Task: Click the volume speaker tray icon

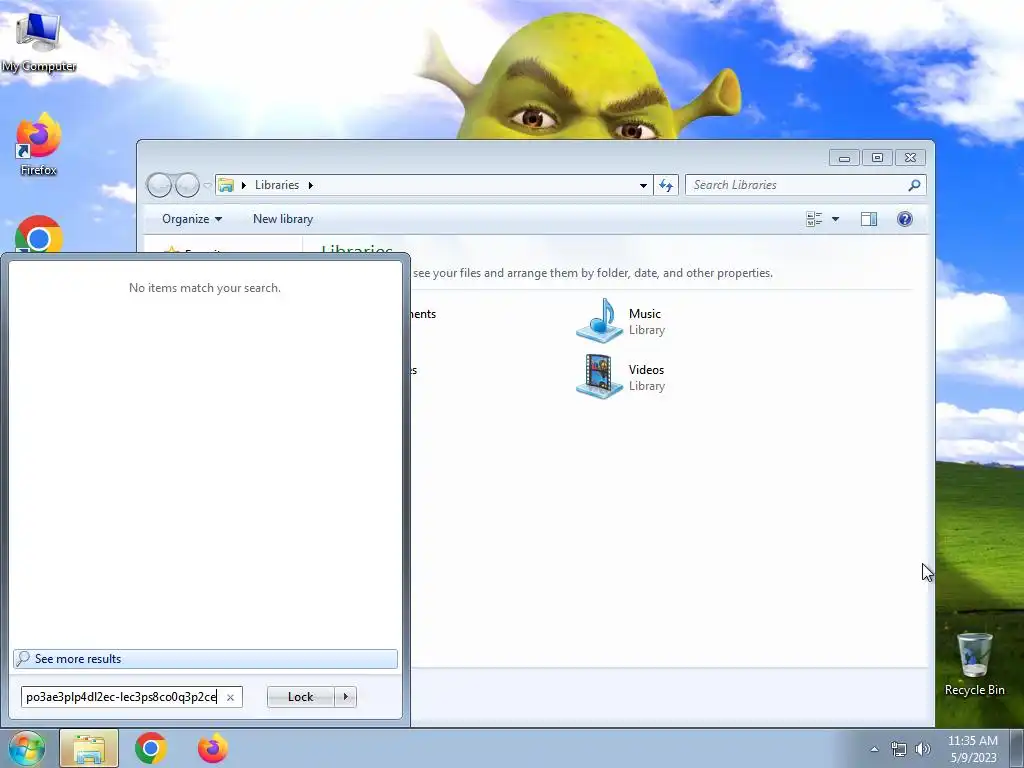Action: [x=922, y=749]
